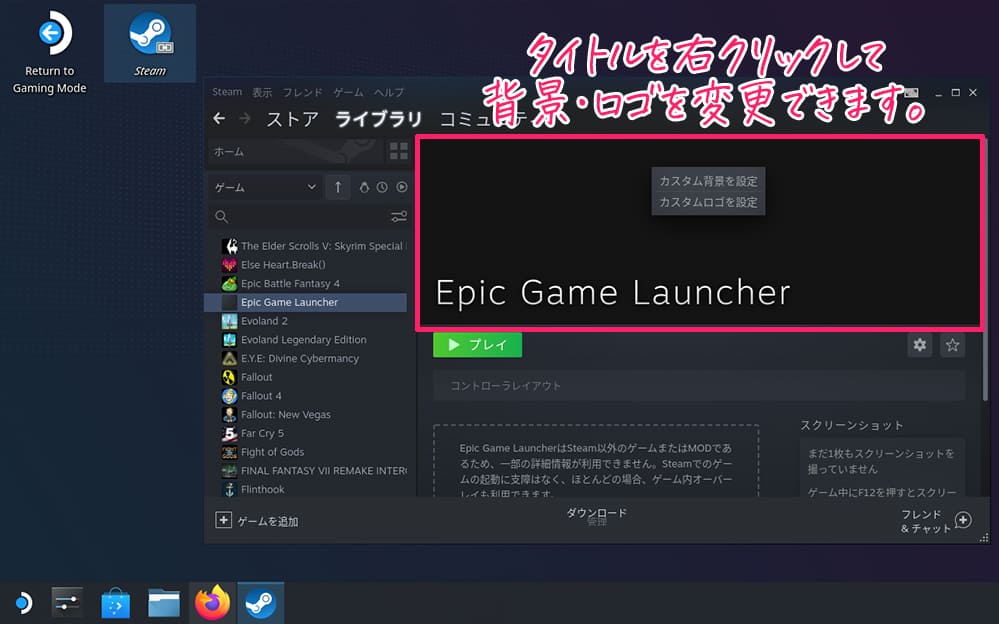
Task: Click Skyrim Special Edition game icon
Action: pos(229,246)
